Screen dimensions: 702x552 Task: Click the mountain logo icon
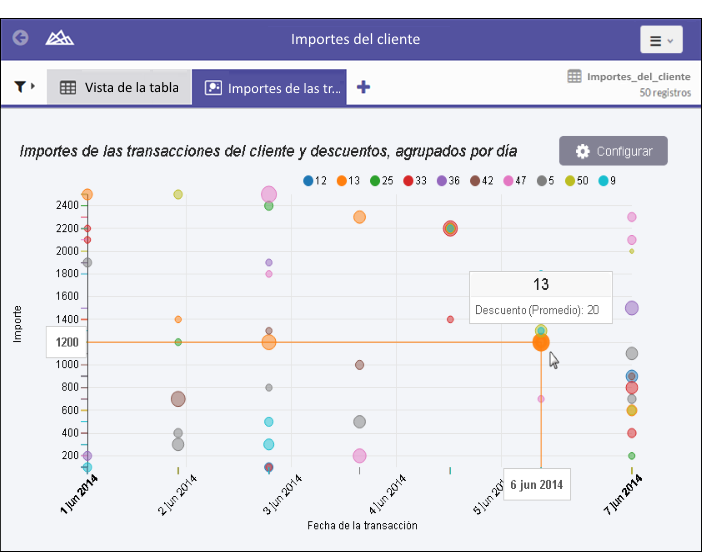60,38
